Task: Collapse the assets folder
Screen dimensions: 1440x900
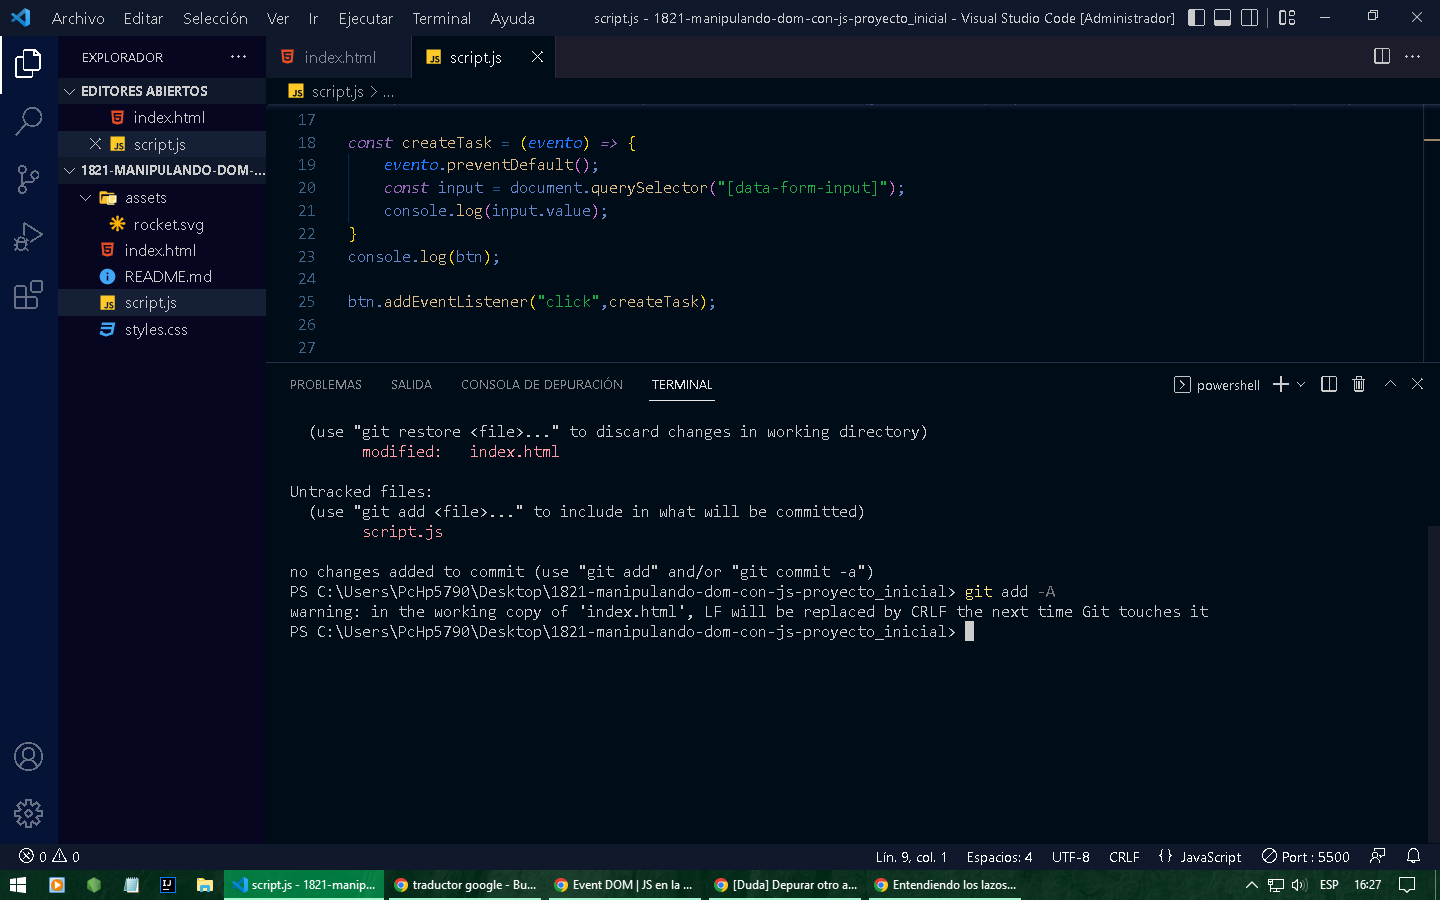Action: click(x=162, y=198)
